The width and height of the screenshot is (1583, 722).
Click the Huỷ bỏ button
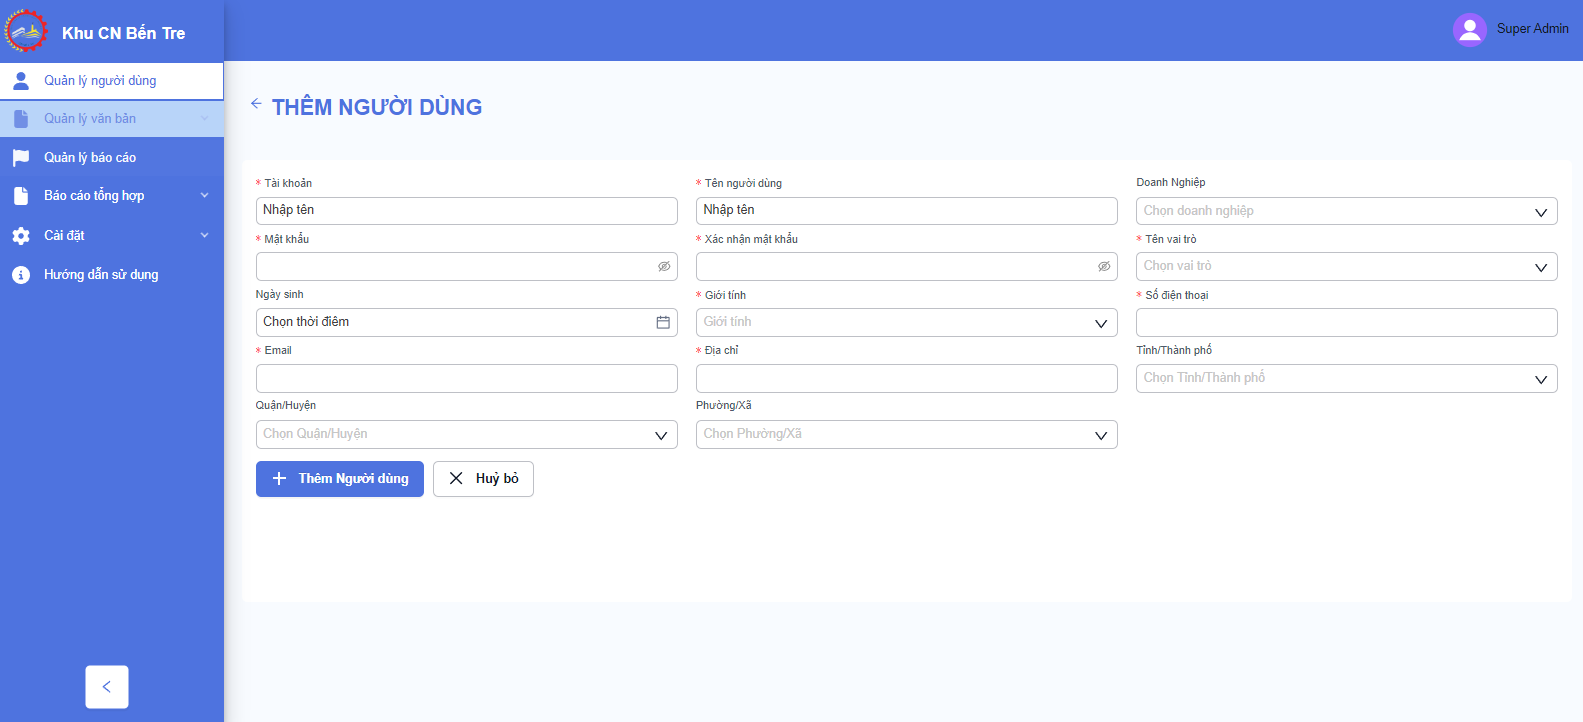coord(483,479)
